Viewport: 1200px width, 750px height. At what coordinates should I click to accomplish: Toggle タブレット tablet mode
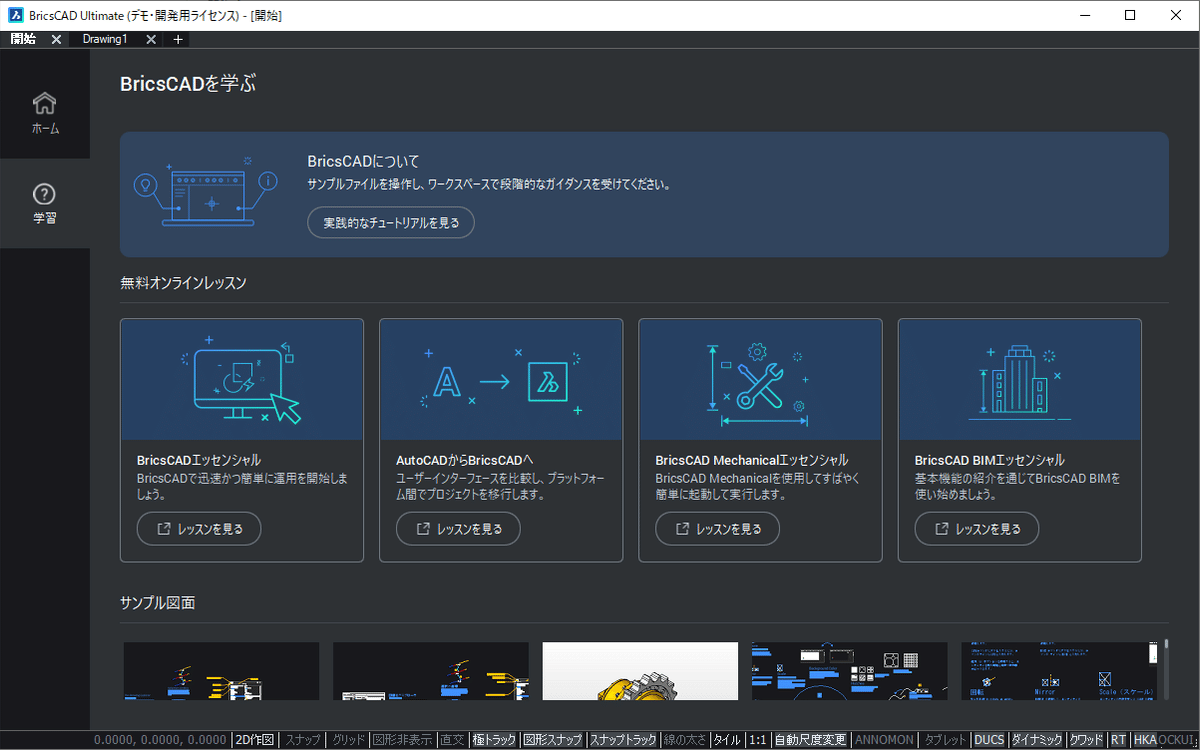[945, 740]
